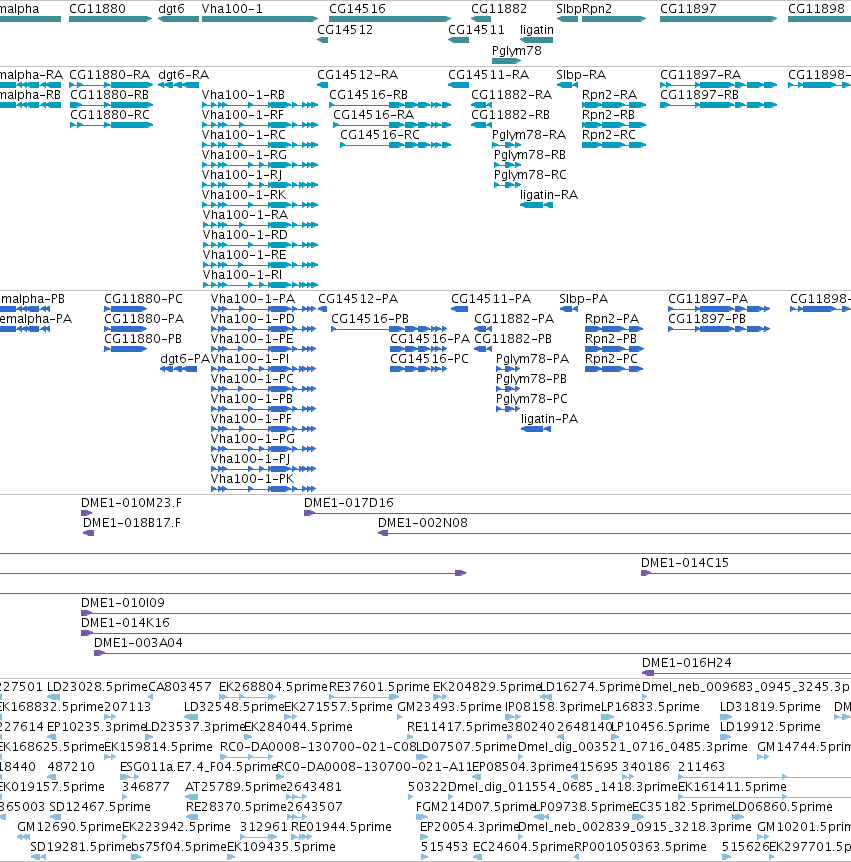The image size is (851, 862).
Task: Click the EK161411.5prime EST label
Action: pos(732,787)
